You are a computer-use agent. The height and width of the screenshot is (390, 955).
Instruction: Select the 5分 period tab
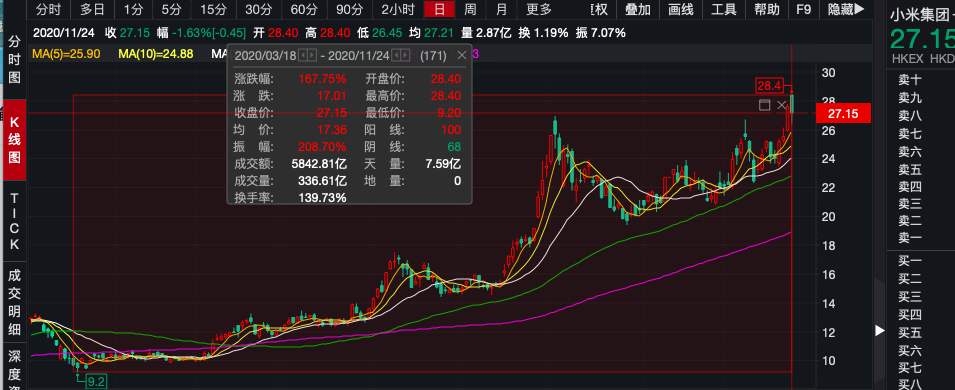tap(171, 9)
